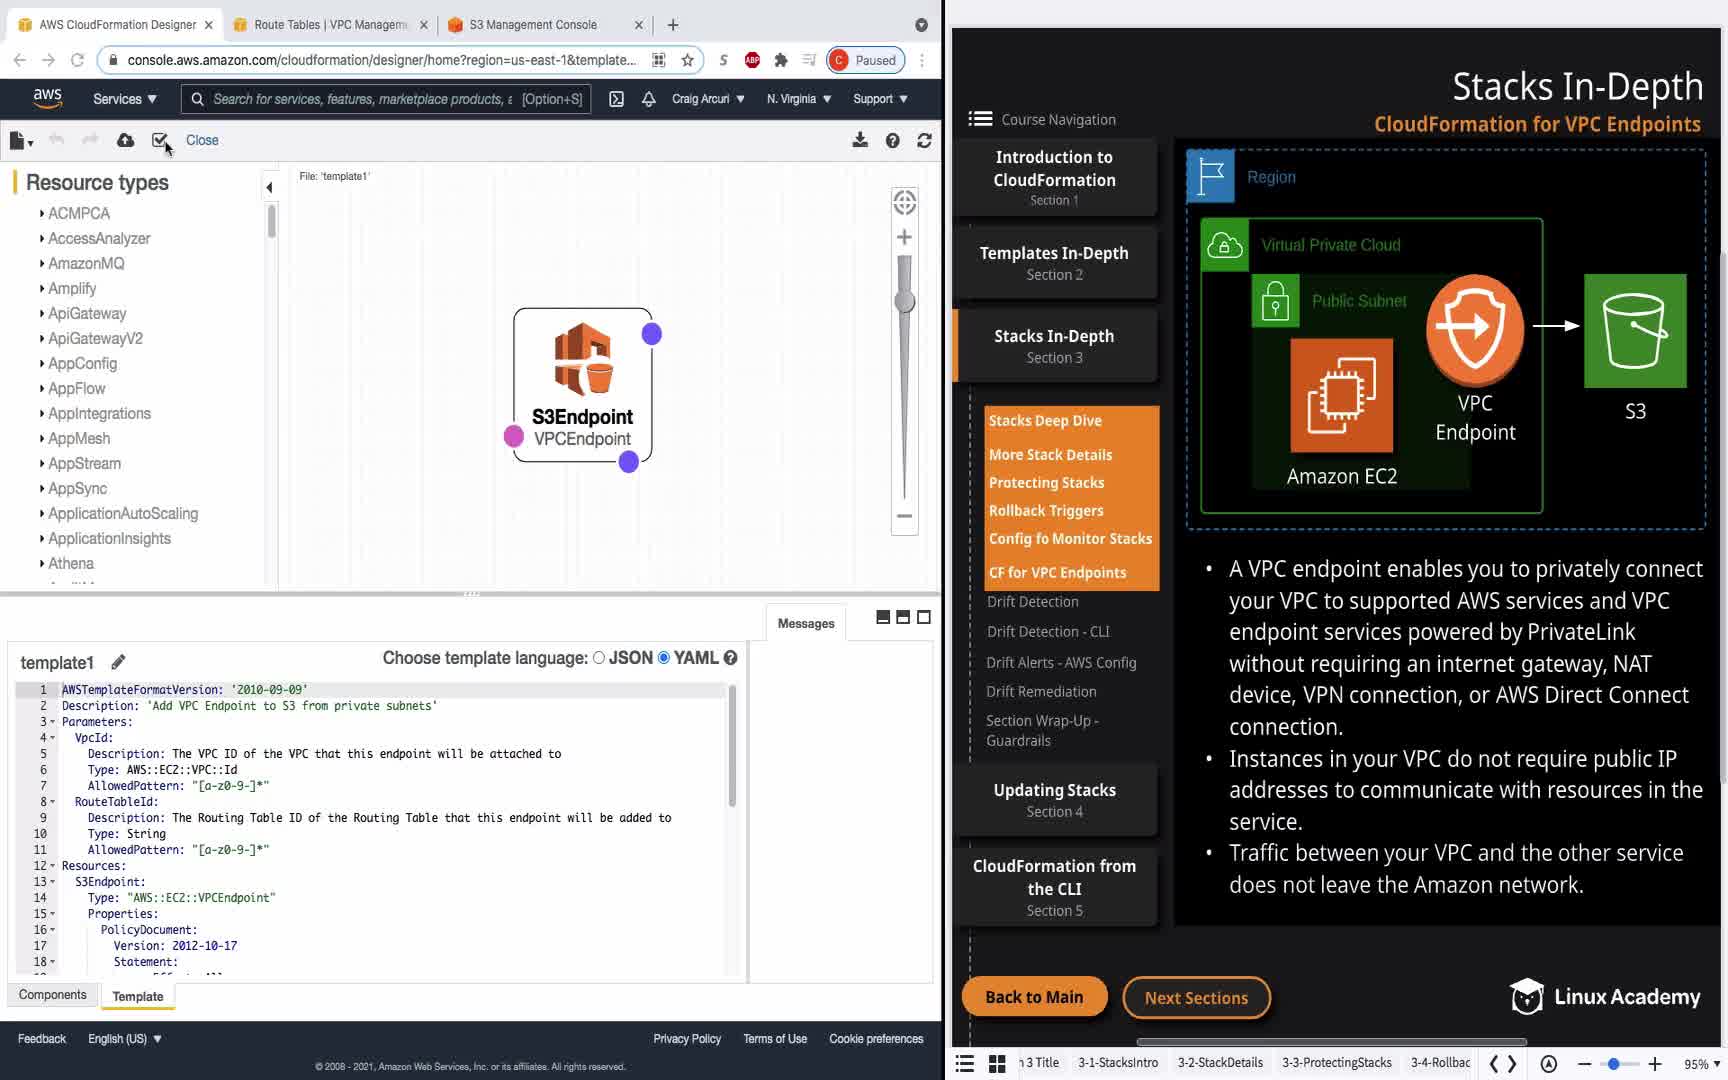Zoom out on canvas with the minus icon
This screenshot has height=1080, width=1728.
tap(904, 516)
